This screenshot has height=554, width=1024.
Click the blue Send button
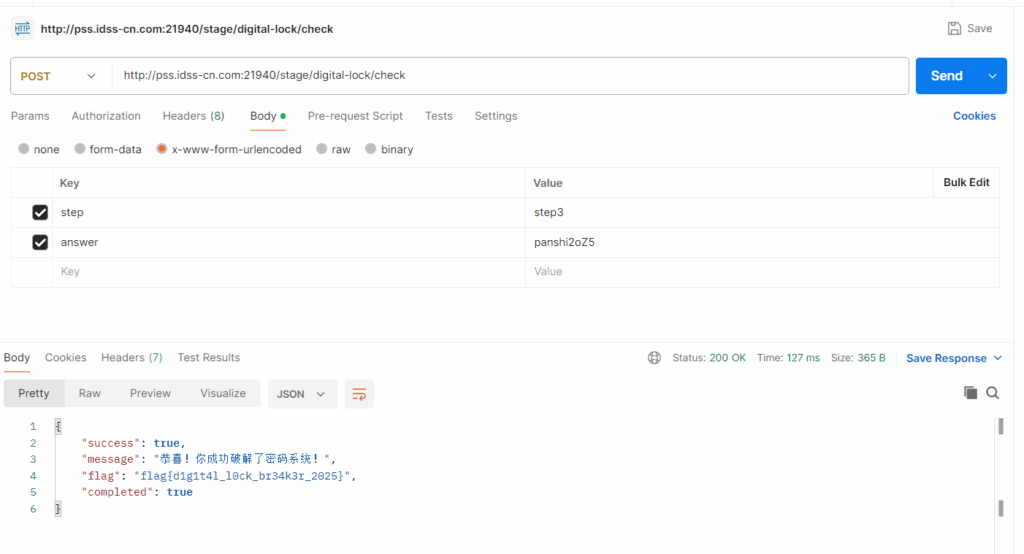[x=946, y=76]
